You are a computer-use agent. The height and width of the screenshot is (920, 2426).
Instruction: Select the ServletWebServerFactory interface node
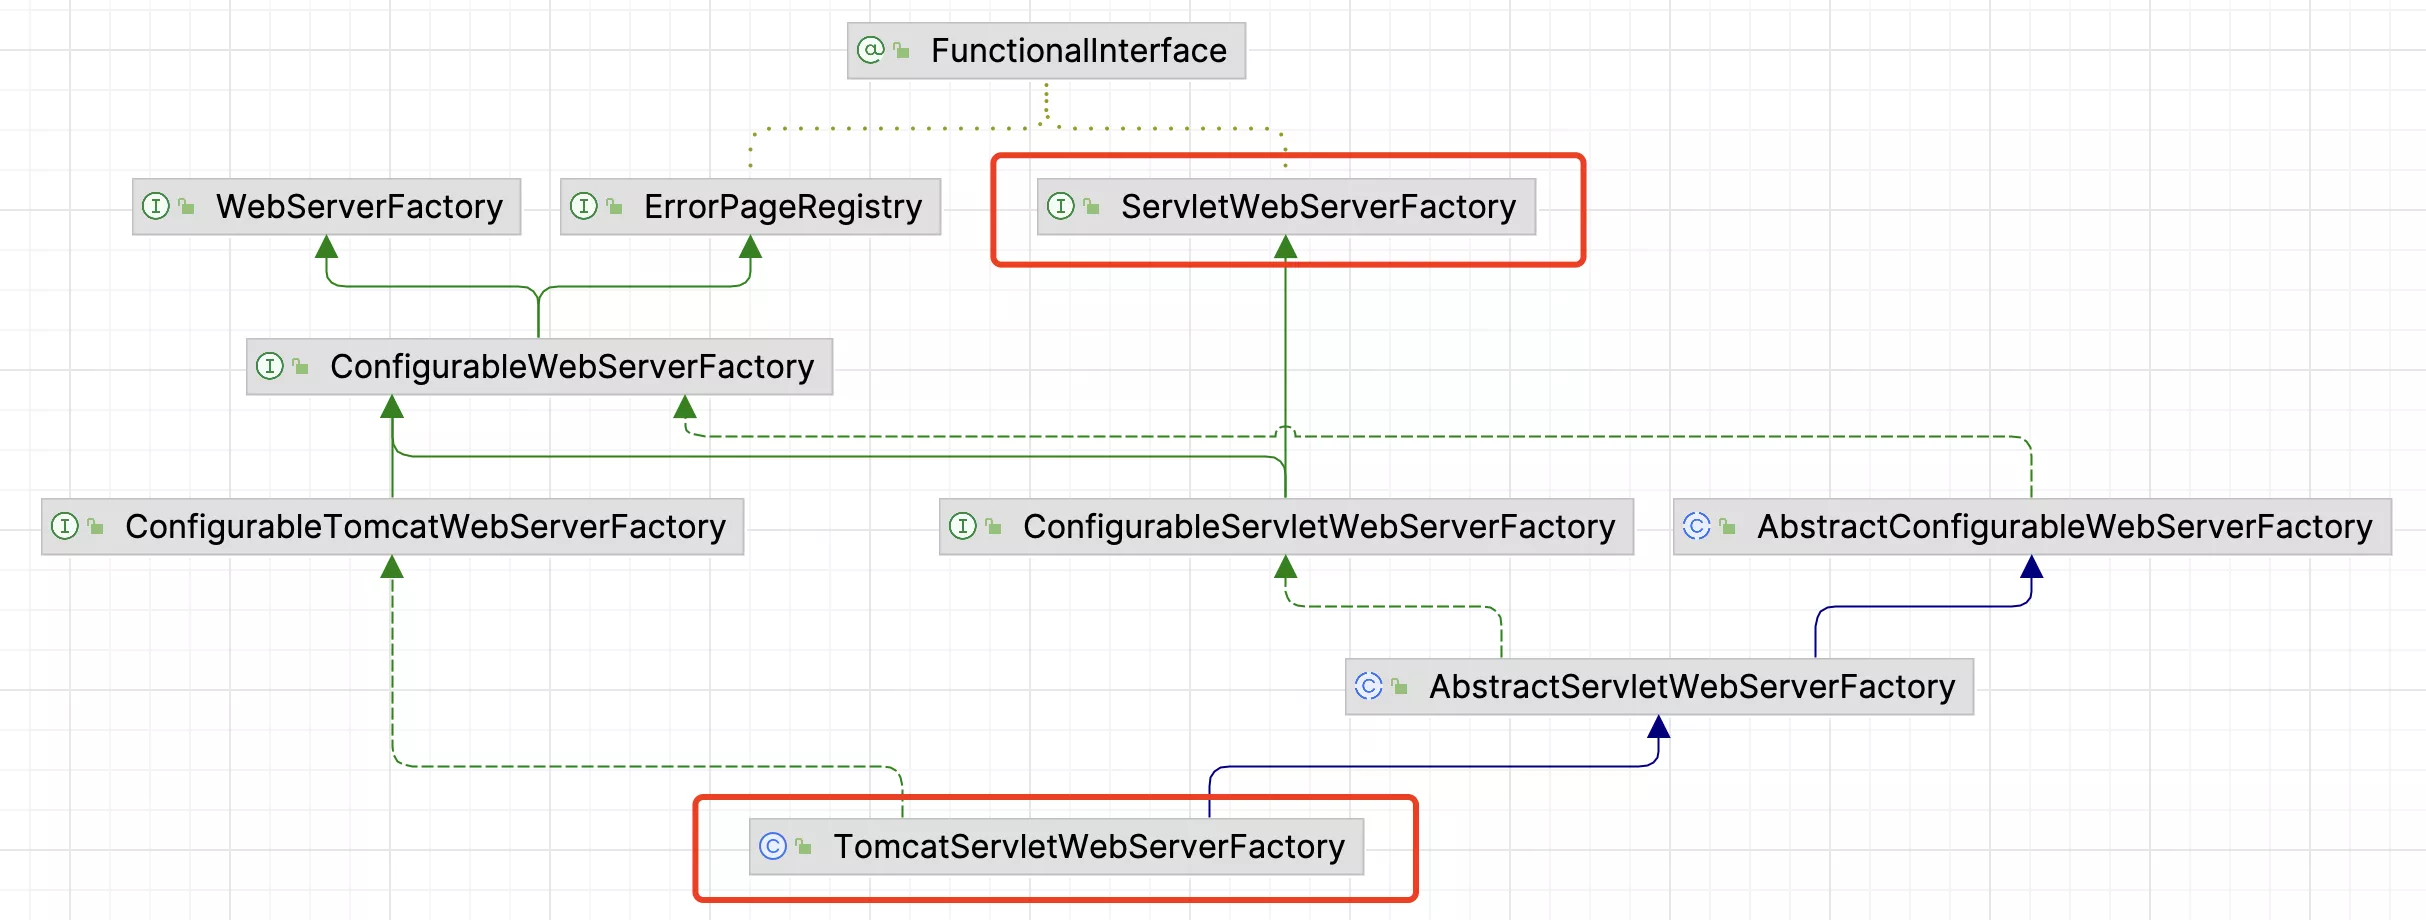coord(1286,207)
